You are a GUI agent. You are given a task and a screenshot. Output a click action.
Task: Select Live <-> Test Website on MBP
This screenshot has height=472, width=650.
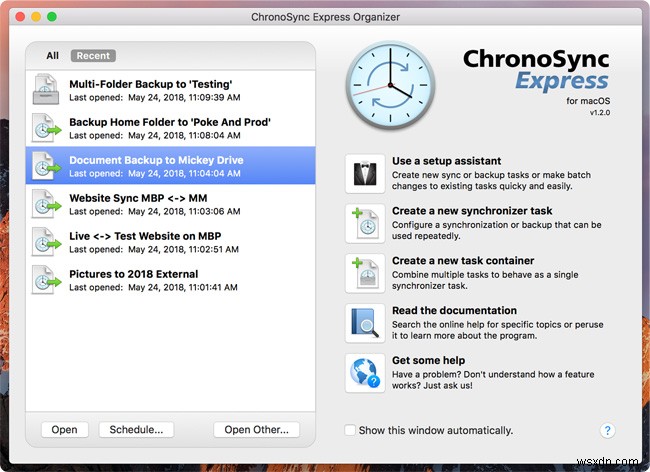170,242
